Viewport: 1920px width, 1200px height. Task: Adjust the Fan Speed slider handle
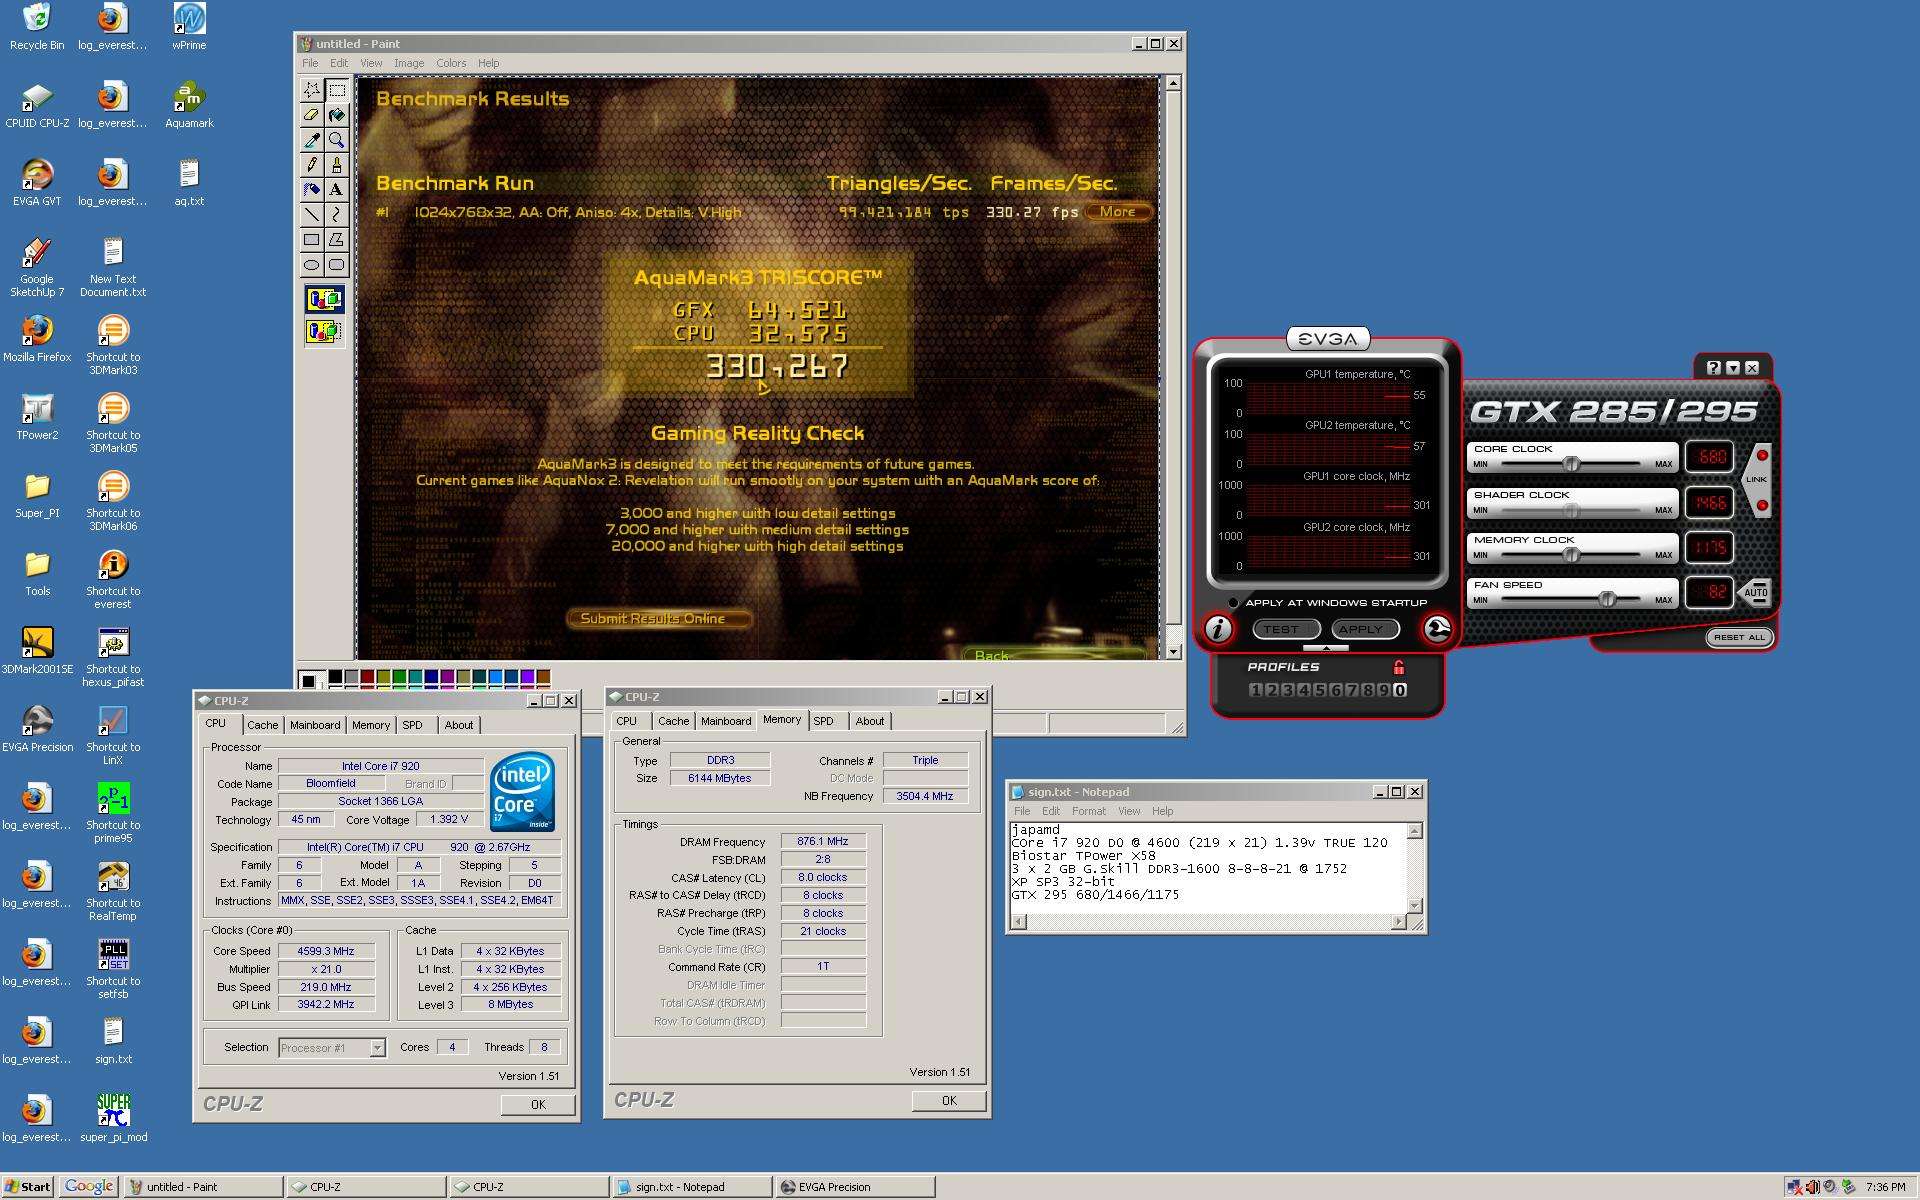1607,600
